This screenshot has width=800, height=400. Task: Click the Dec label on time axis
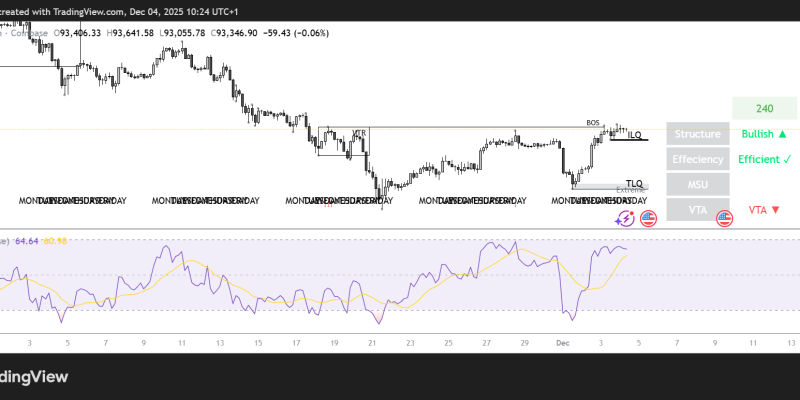coord(561,342)
